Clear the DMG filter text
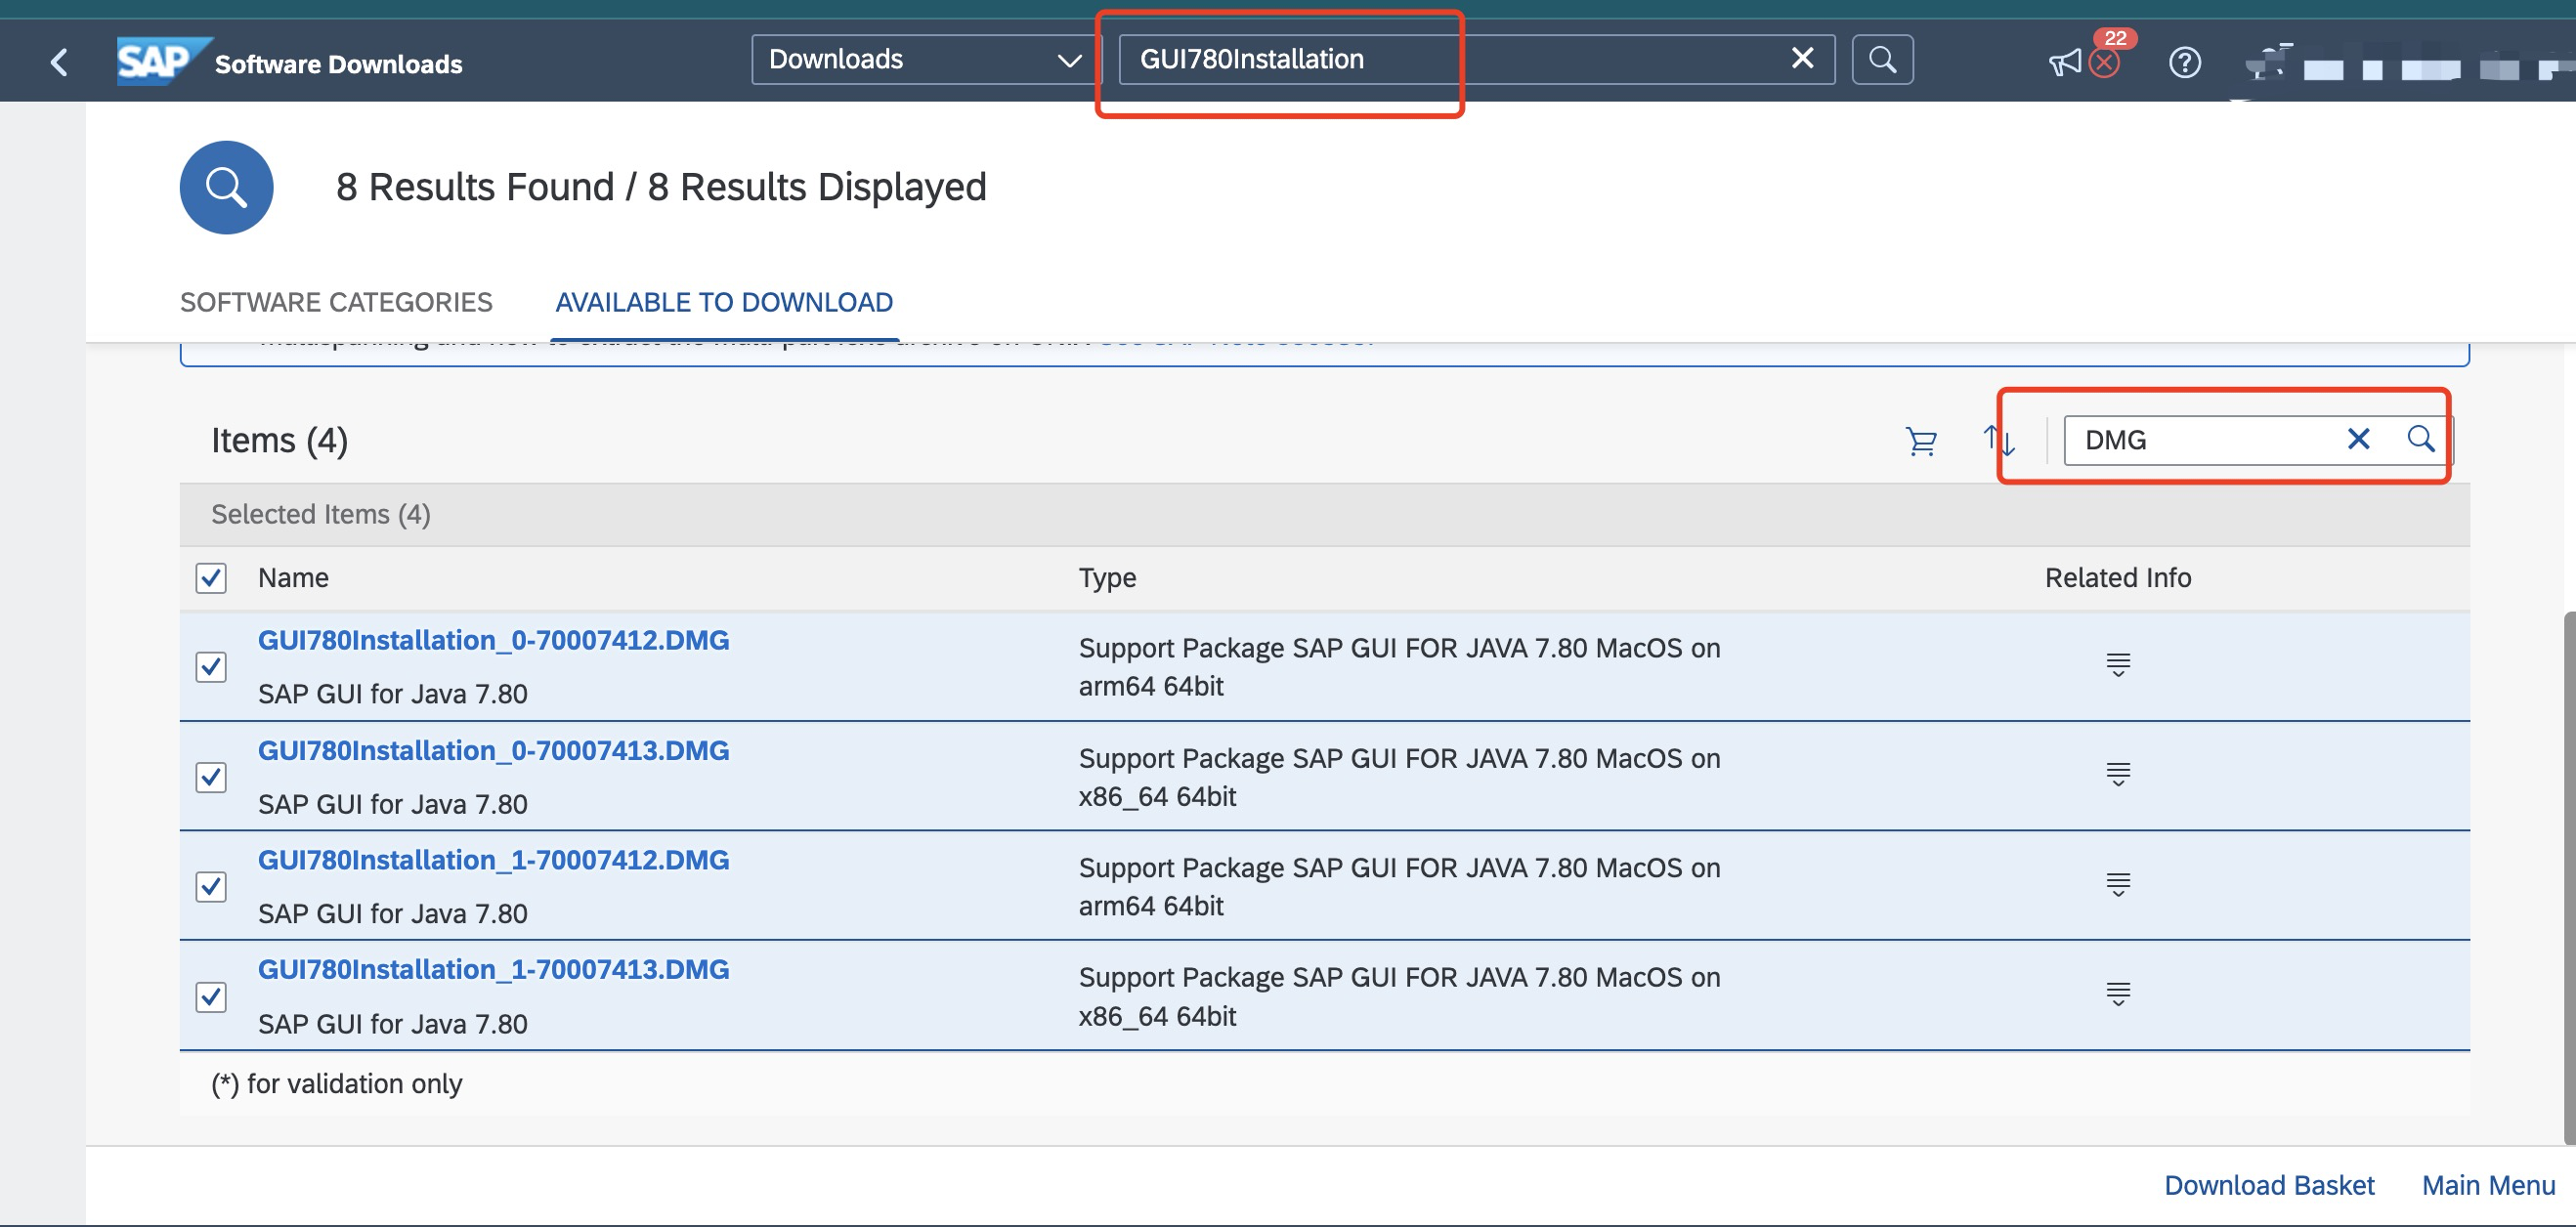This screenshot has height=1227, width=2576. click(x=2357, y=439)
